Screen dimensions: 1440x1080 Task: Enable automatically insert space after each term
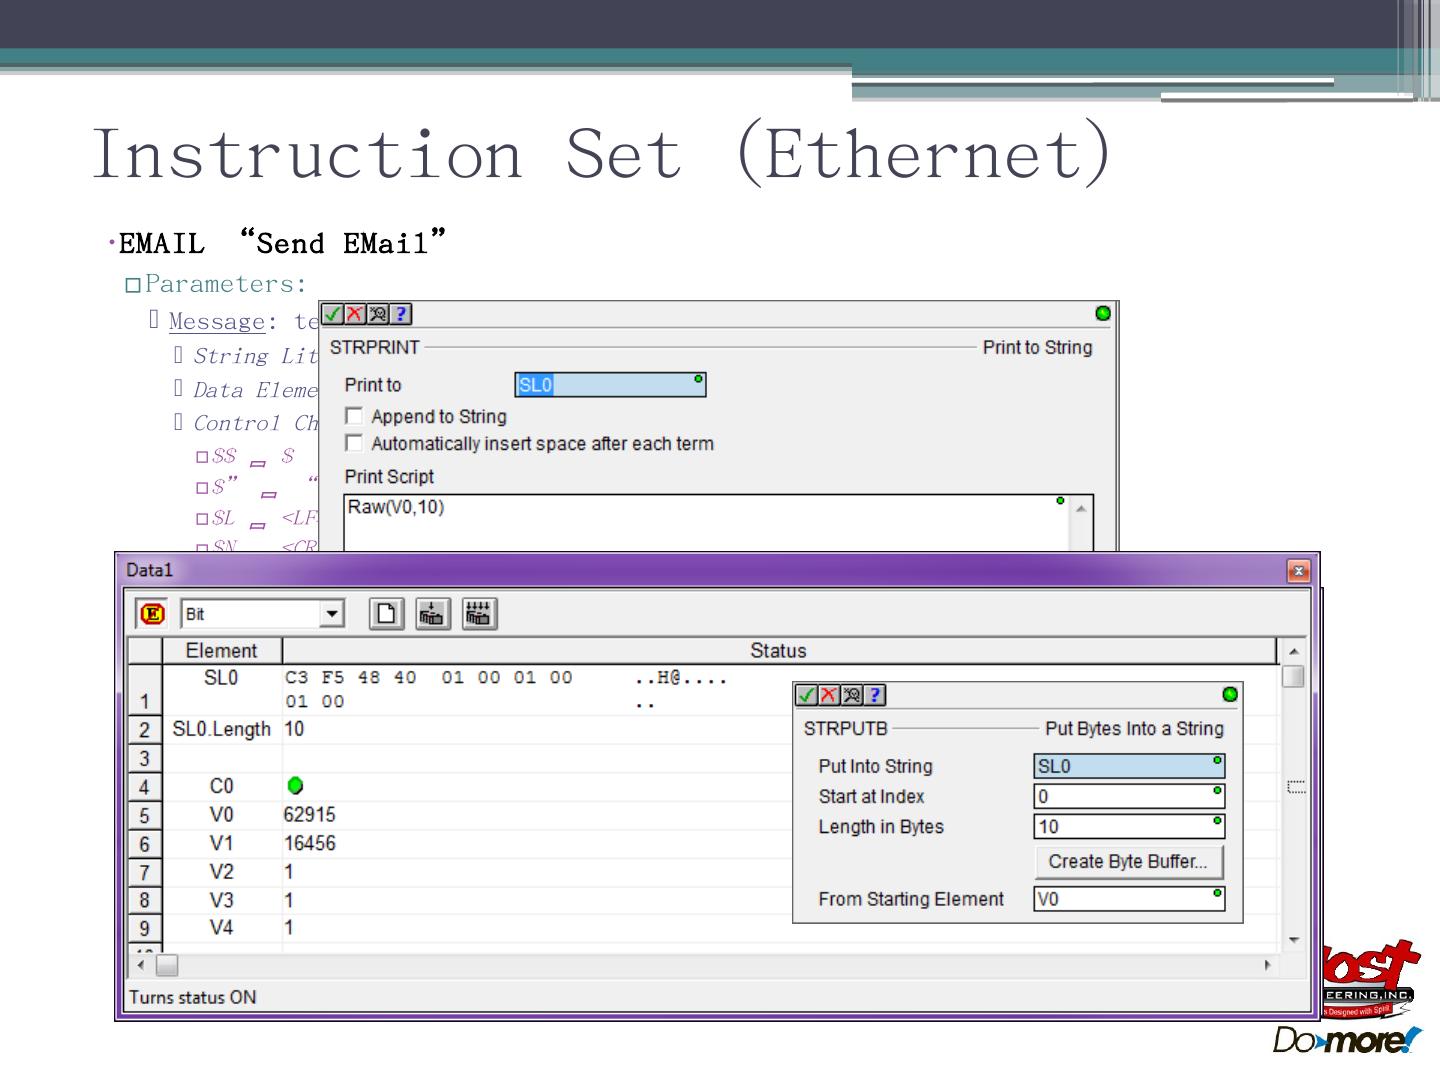point(353,443)
